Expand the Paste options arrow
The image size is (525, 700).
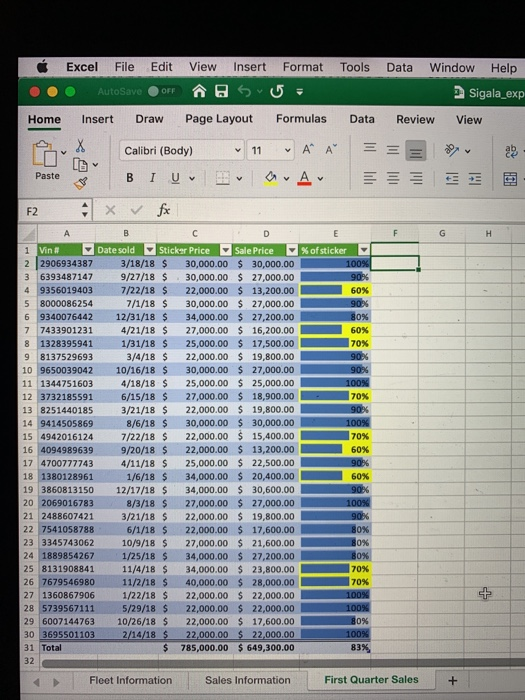click(x=64, y=152)
